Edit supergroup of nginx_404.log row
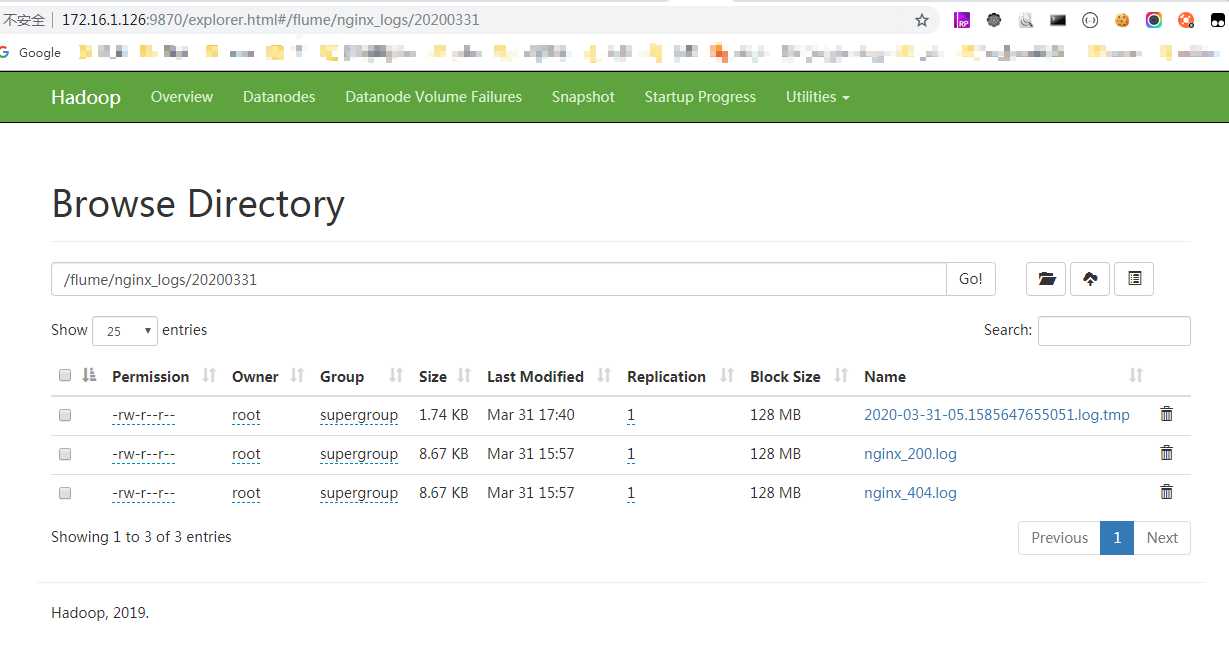 [359, 493]
